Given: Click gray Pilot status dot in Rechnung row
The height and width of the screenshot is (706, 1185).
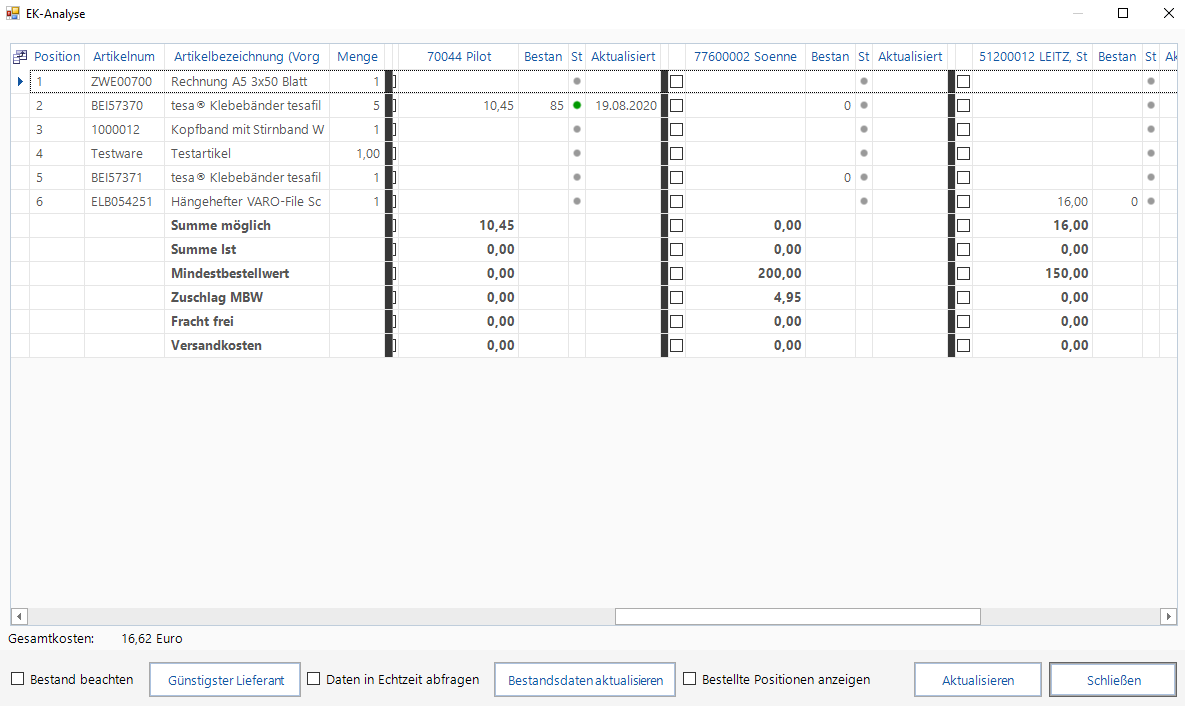Looking at the screenshot, I should [577, 81].
